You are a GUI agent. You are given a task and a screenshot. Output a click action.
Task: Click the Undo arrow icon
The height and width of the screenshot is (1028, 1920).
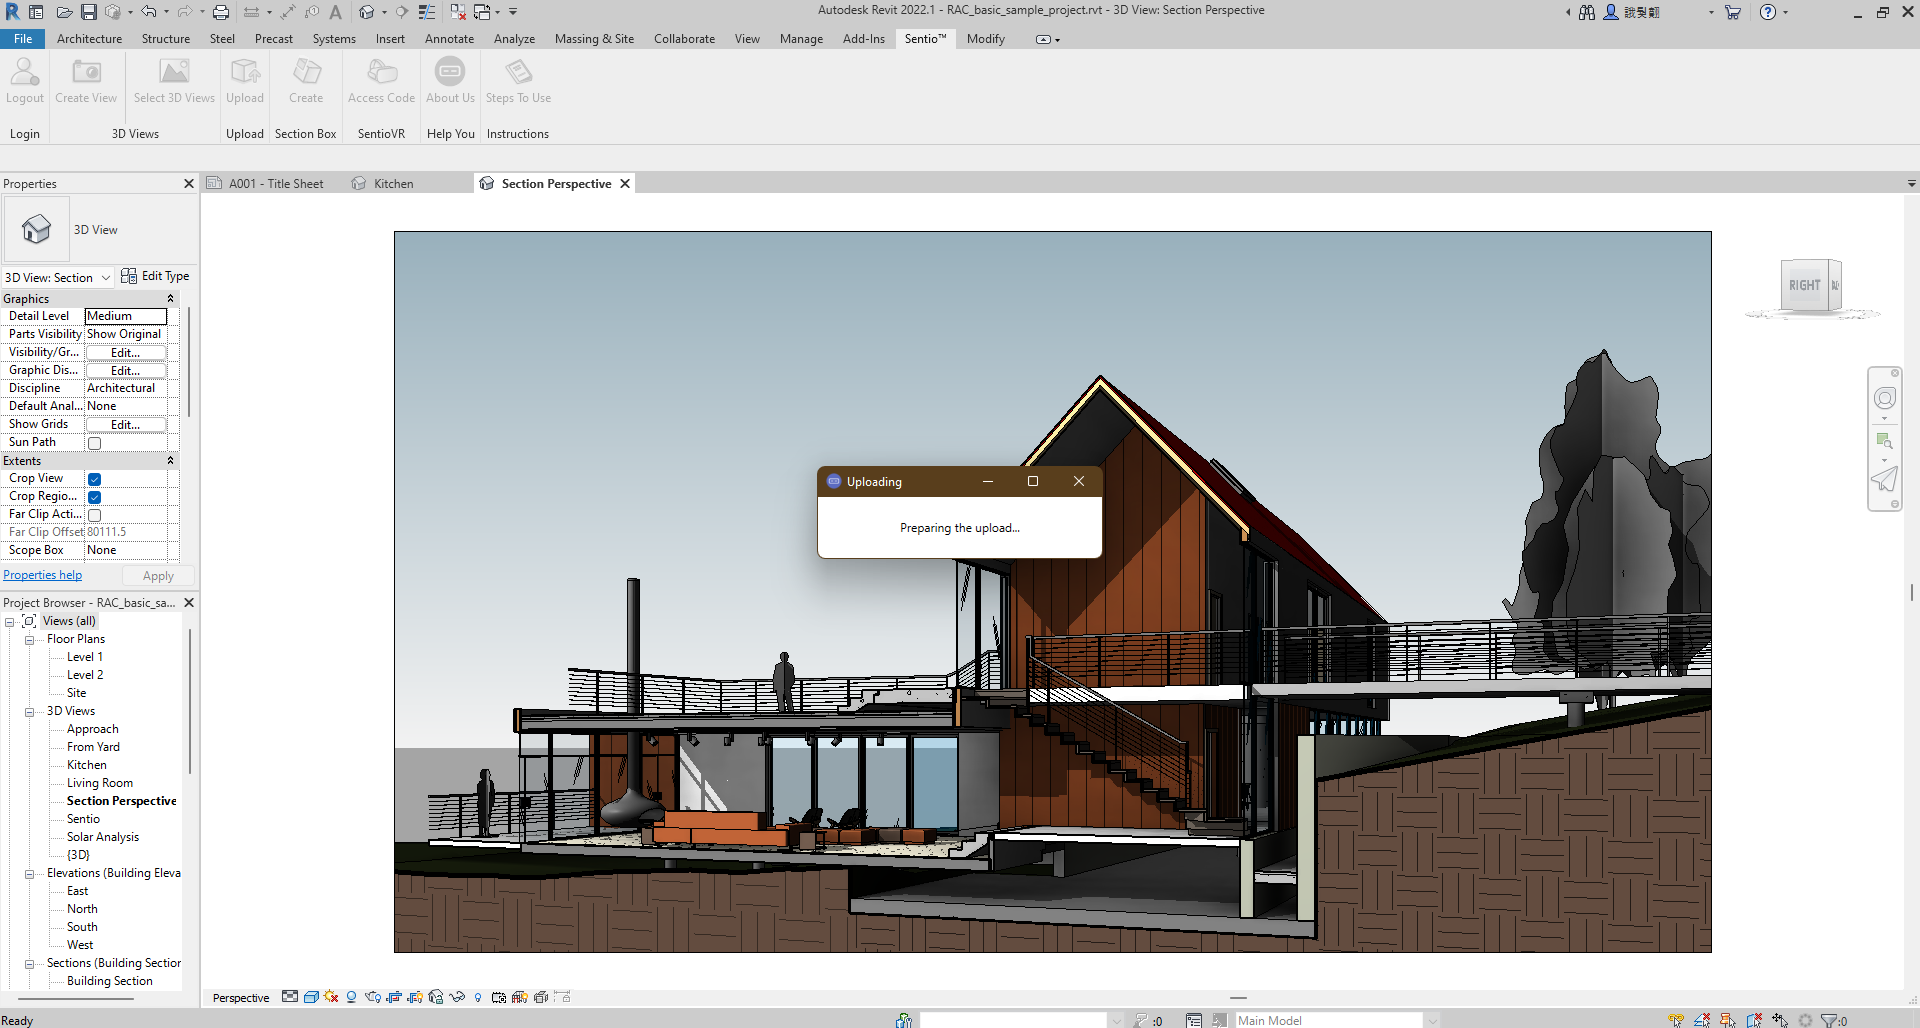click(149, 12)
